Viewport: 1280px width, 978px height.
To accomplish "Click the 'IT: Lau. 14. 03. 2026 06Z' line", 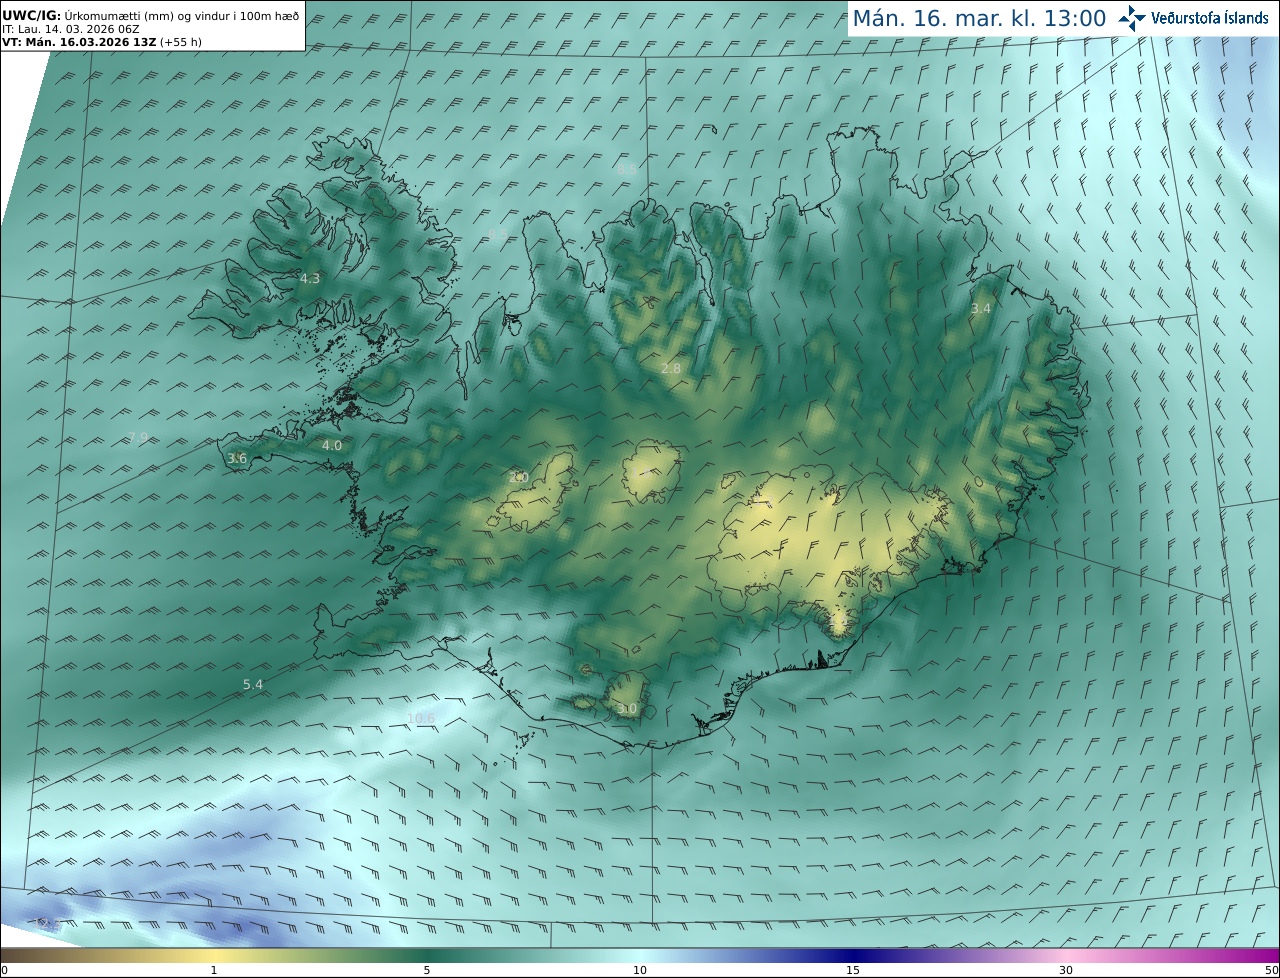I will (x=71, y=29).
